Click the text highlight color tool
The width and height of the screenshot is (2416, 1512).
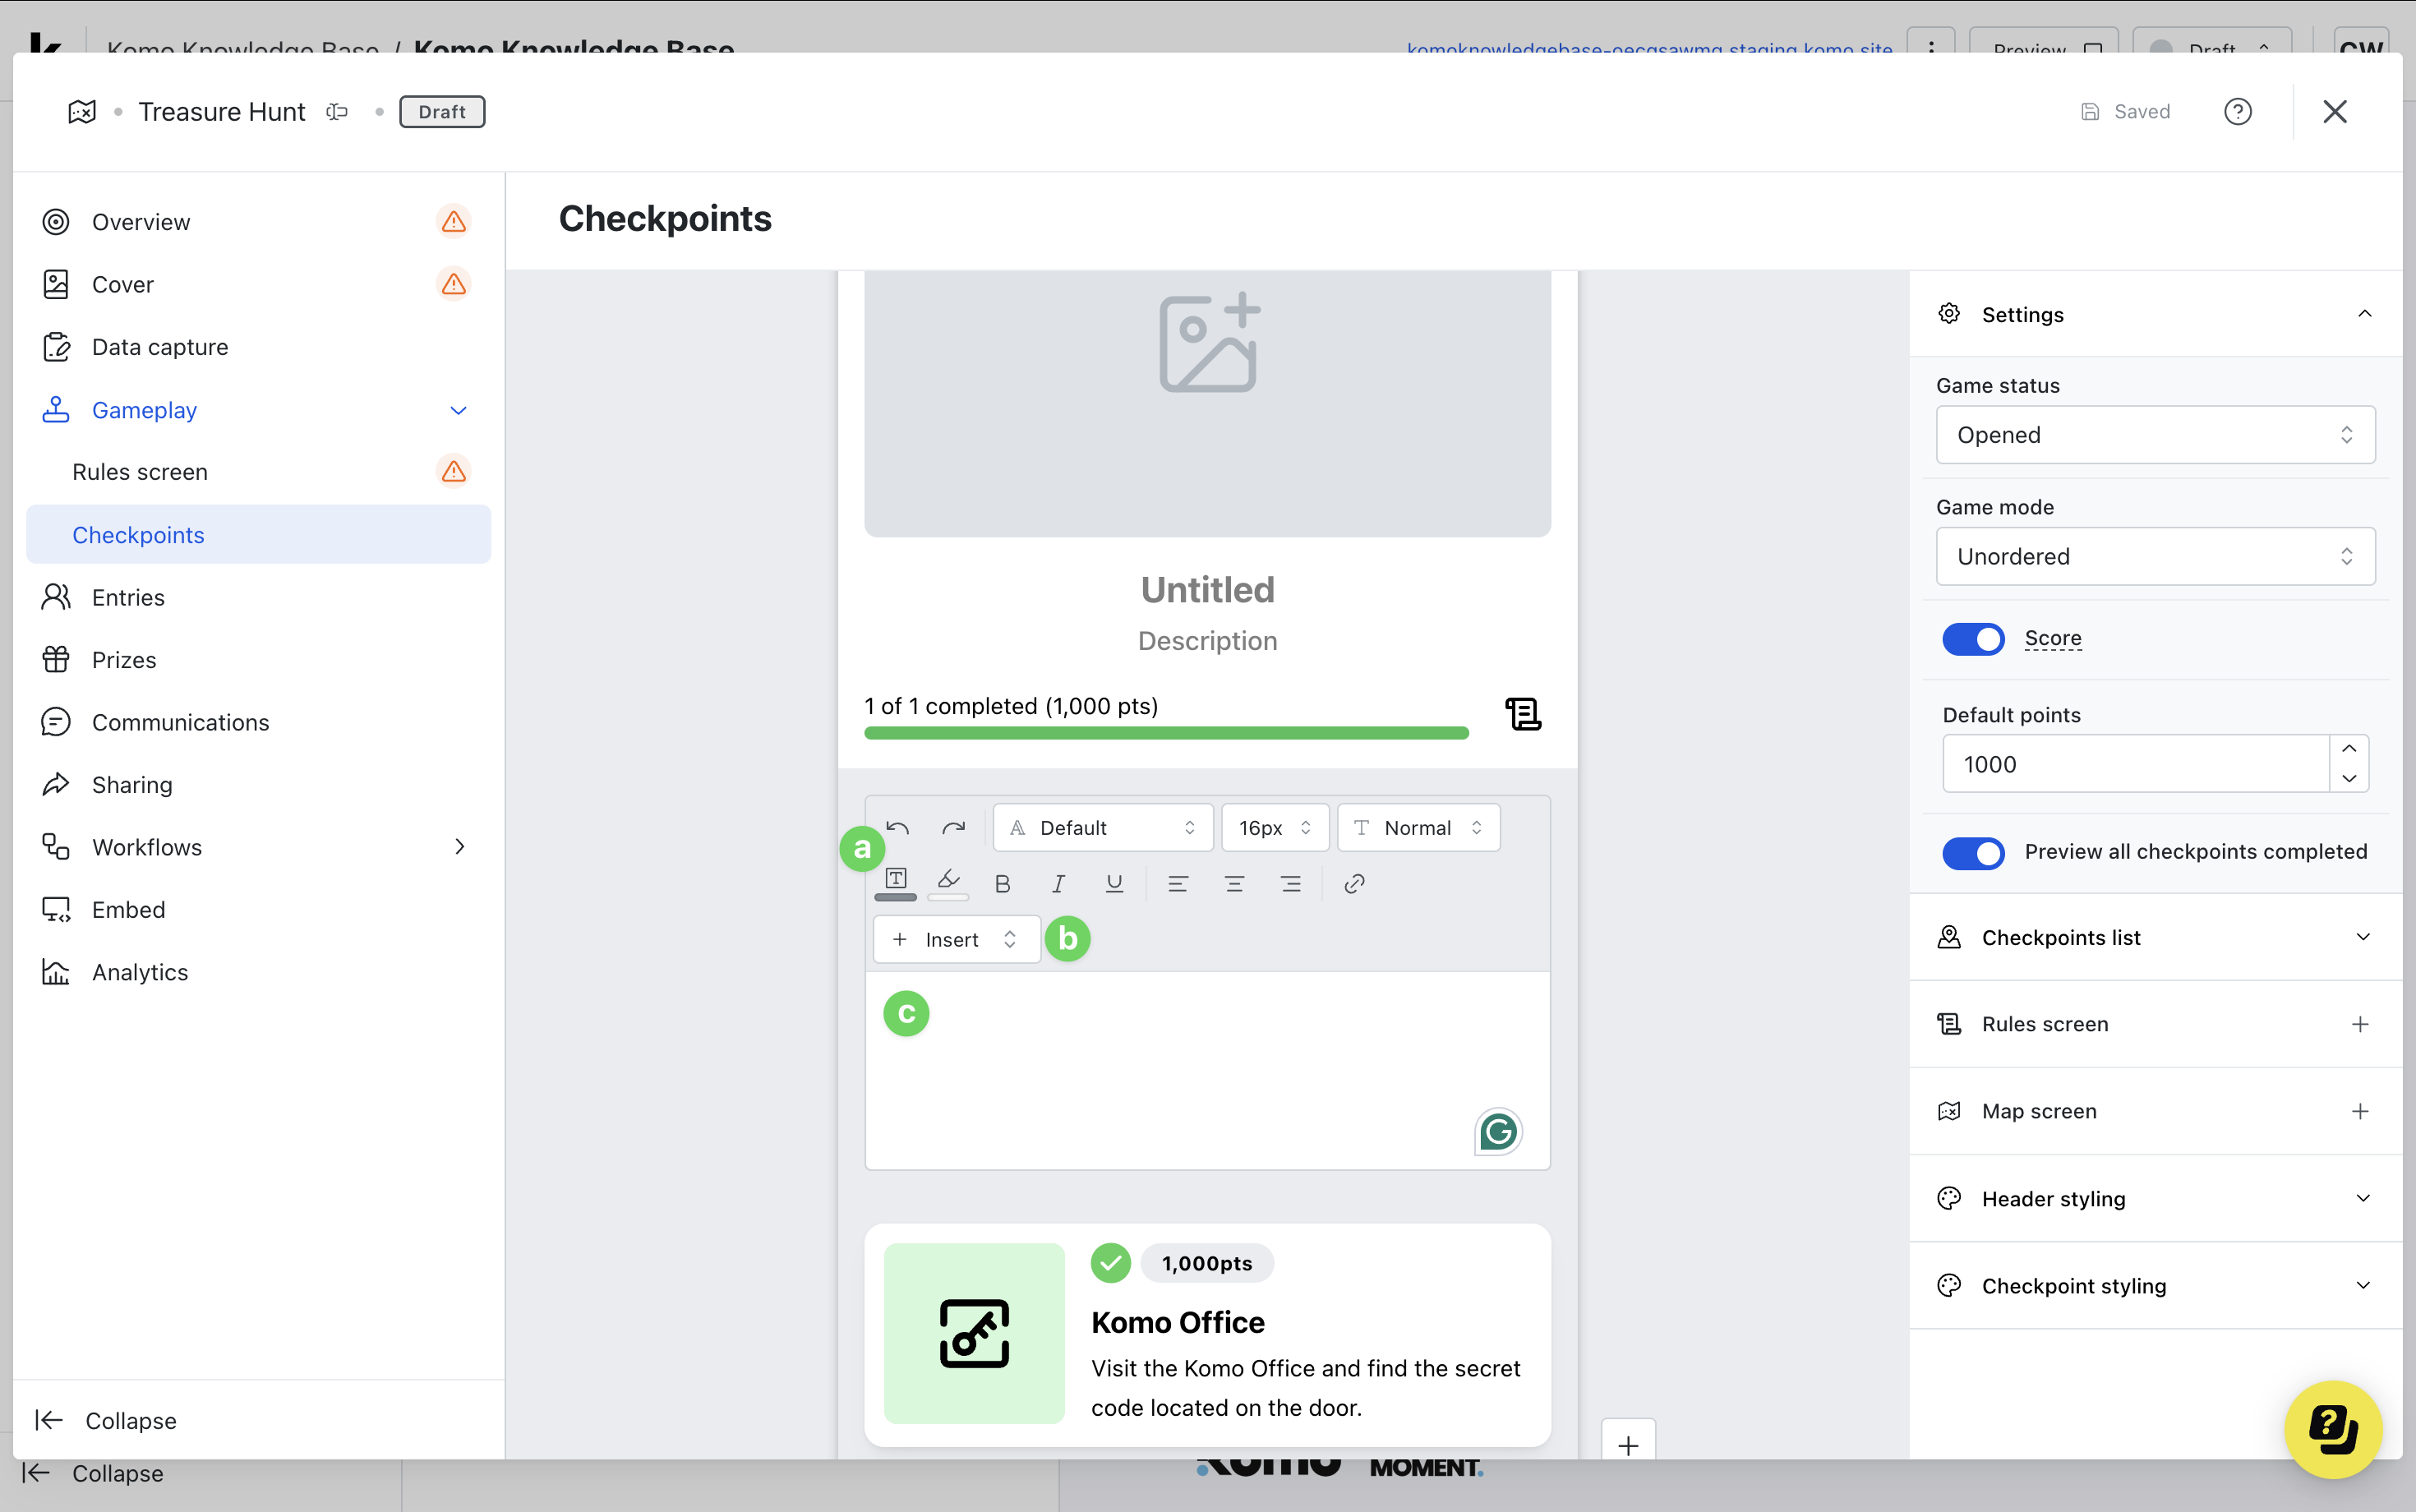tap(948, 882)
